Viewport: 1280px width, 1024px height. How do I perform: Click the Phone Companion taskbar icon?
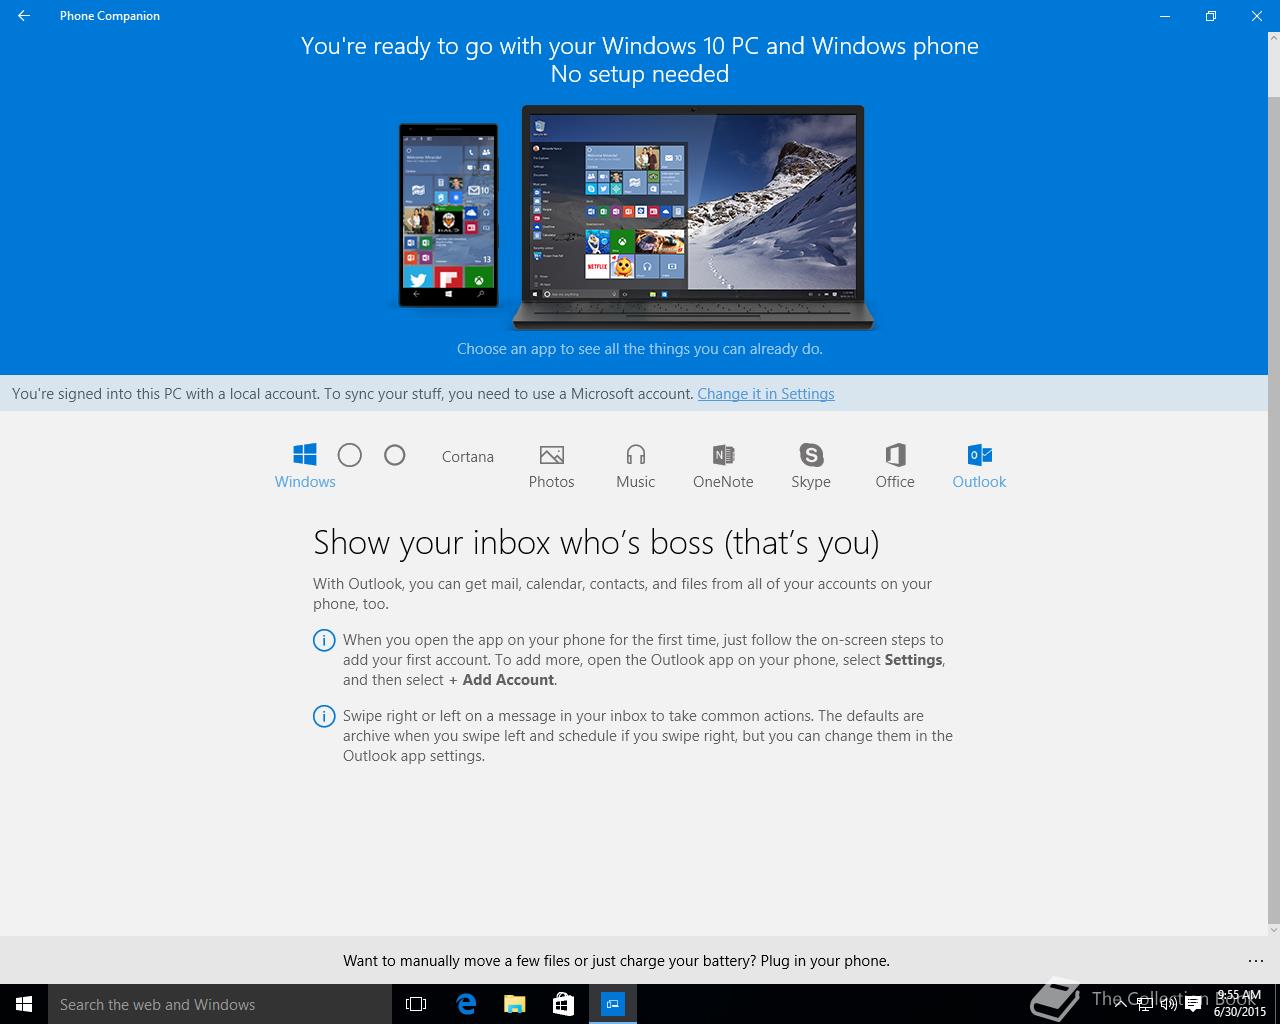click(x=612, y=1004)
